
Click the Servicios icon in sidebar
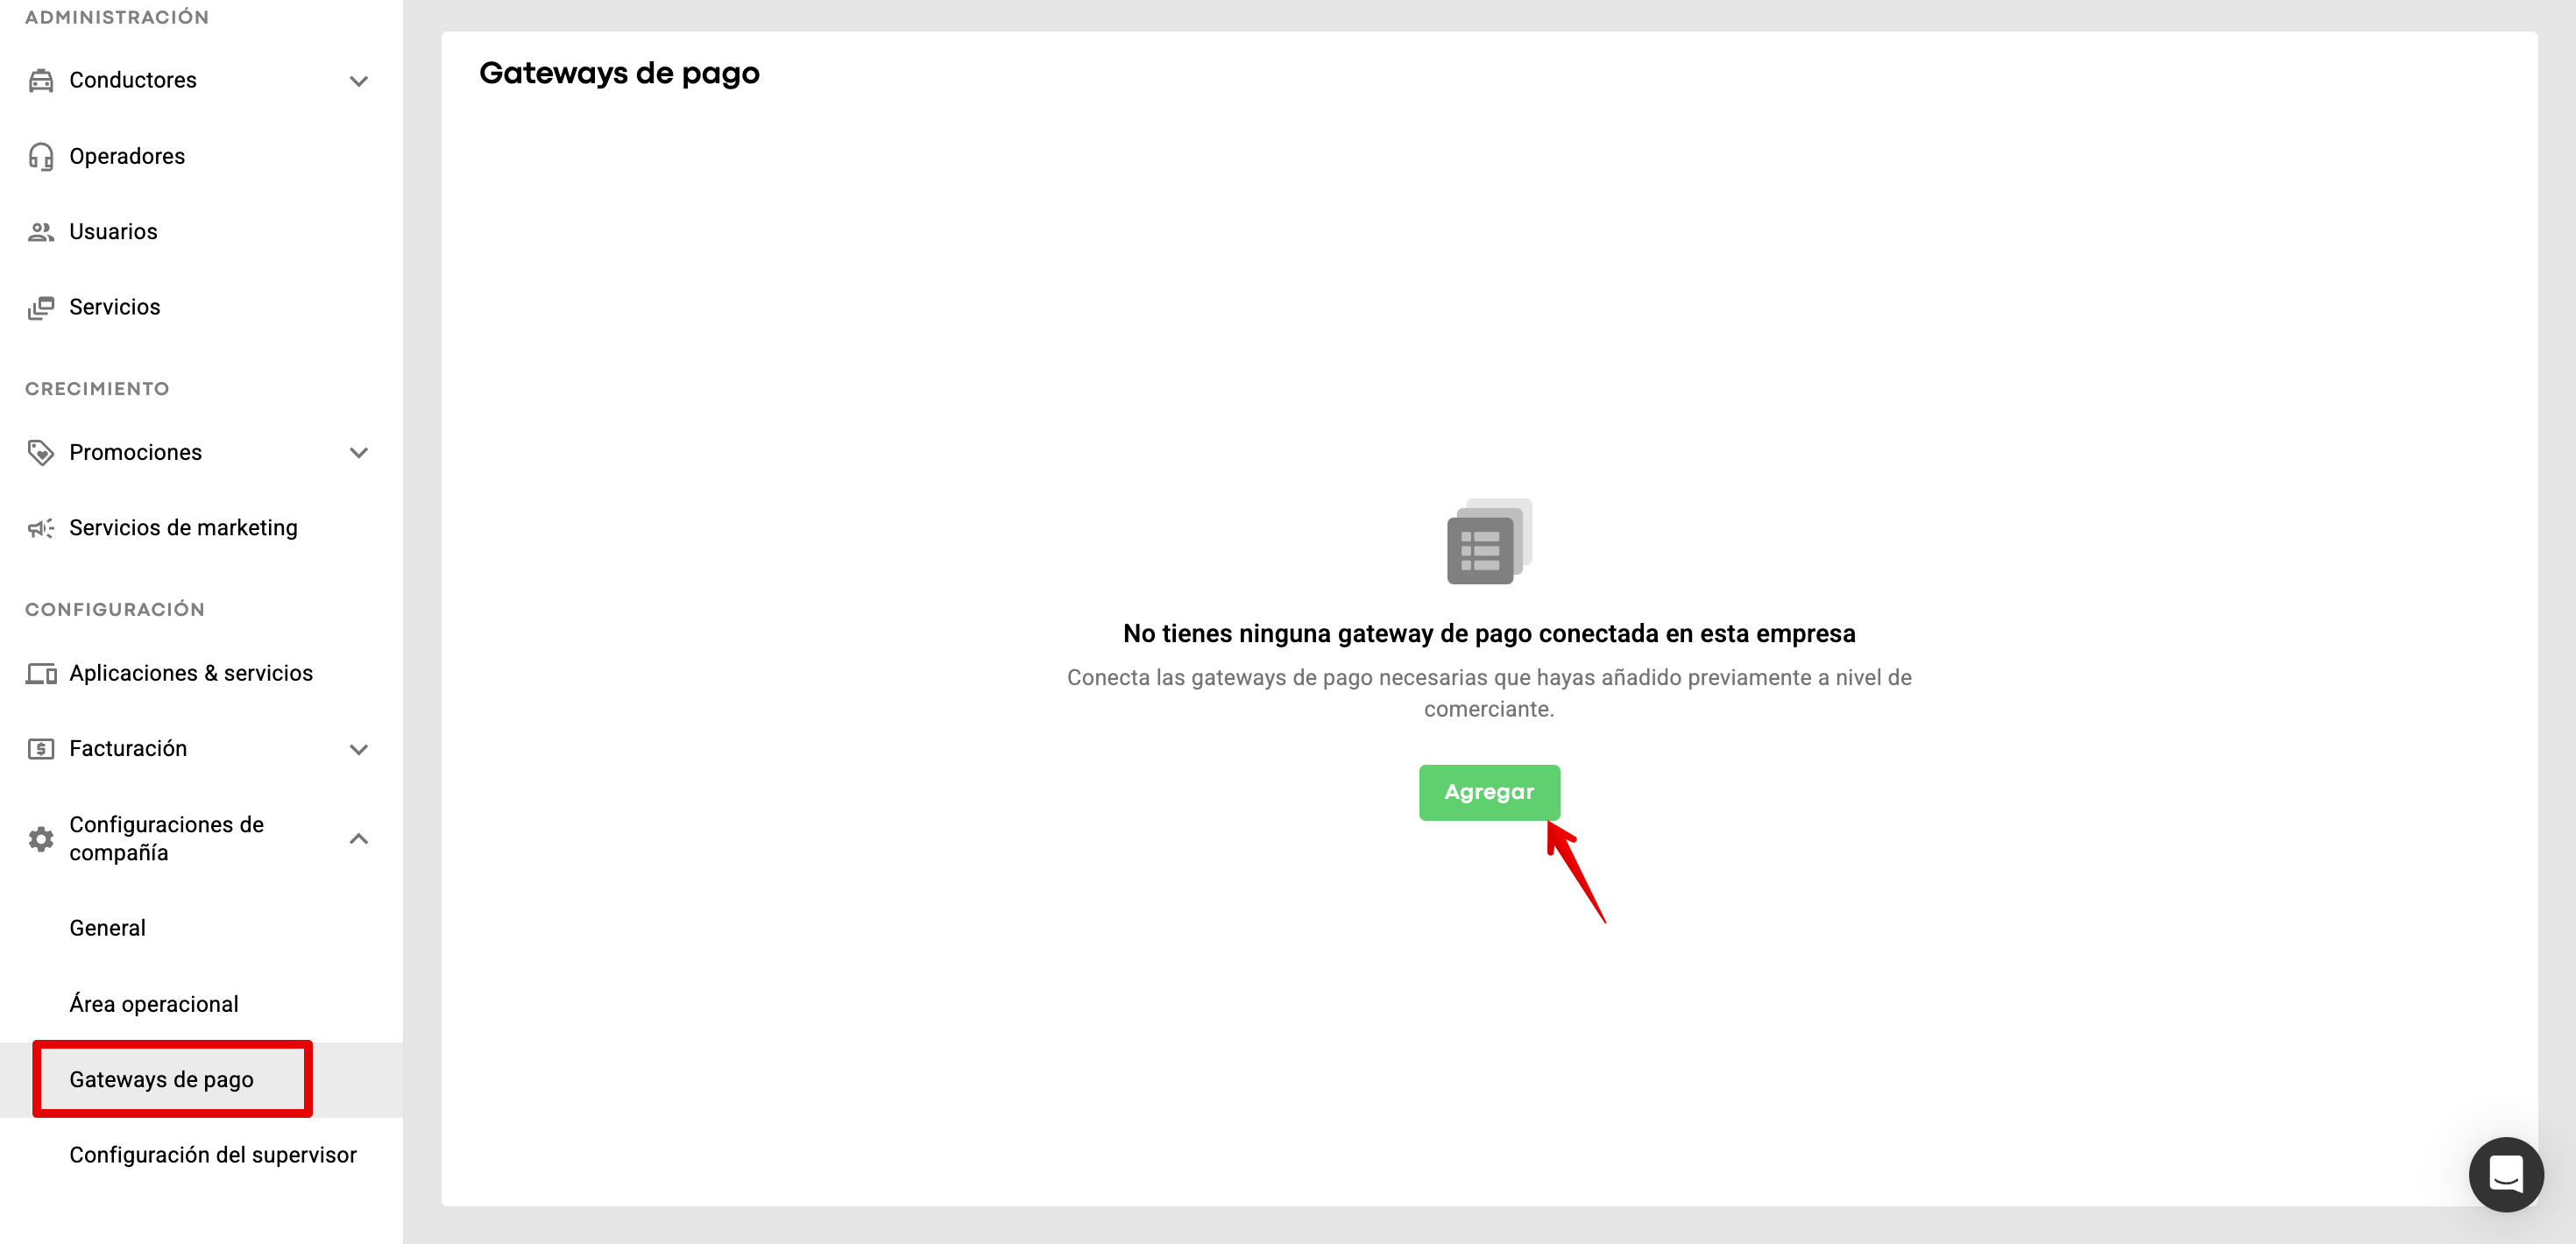[x=41, y=308]
